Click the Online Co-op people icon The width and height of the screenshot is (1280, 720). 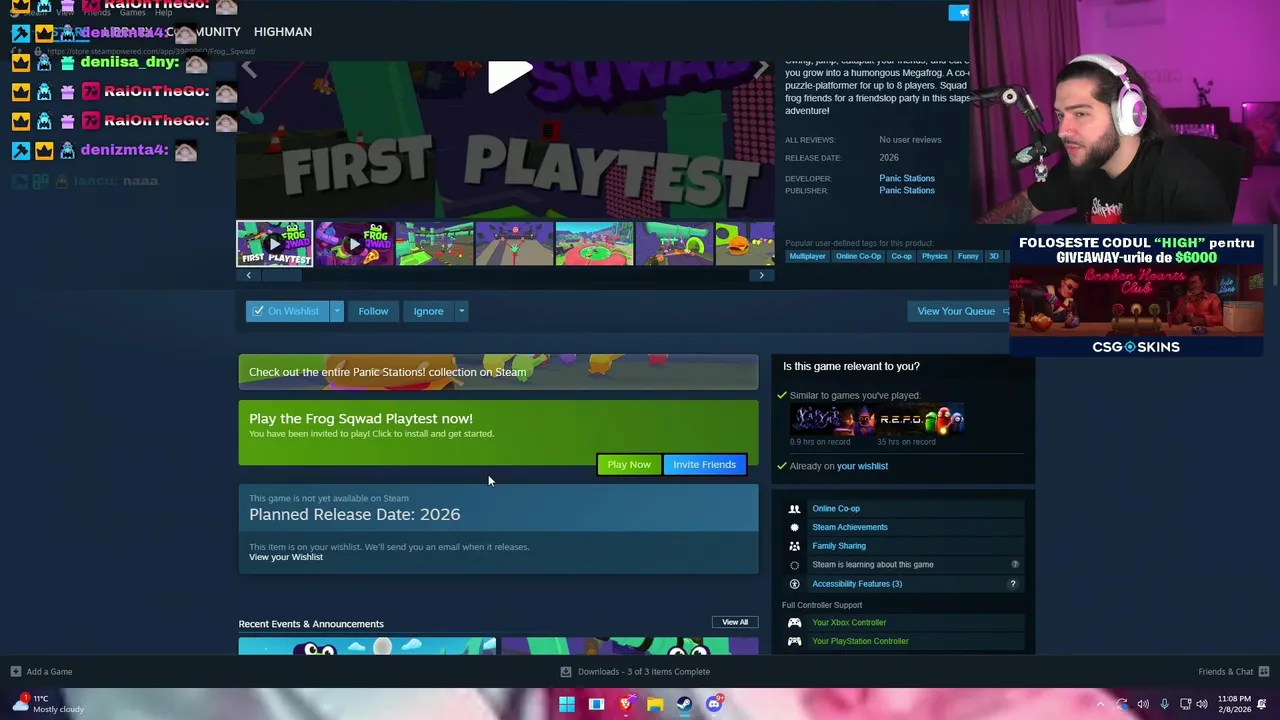(x=794, y=509)
